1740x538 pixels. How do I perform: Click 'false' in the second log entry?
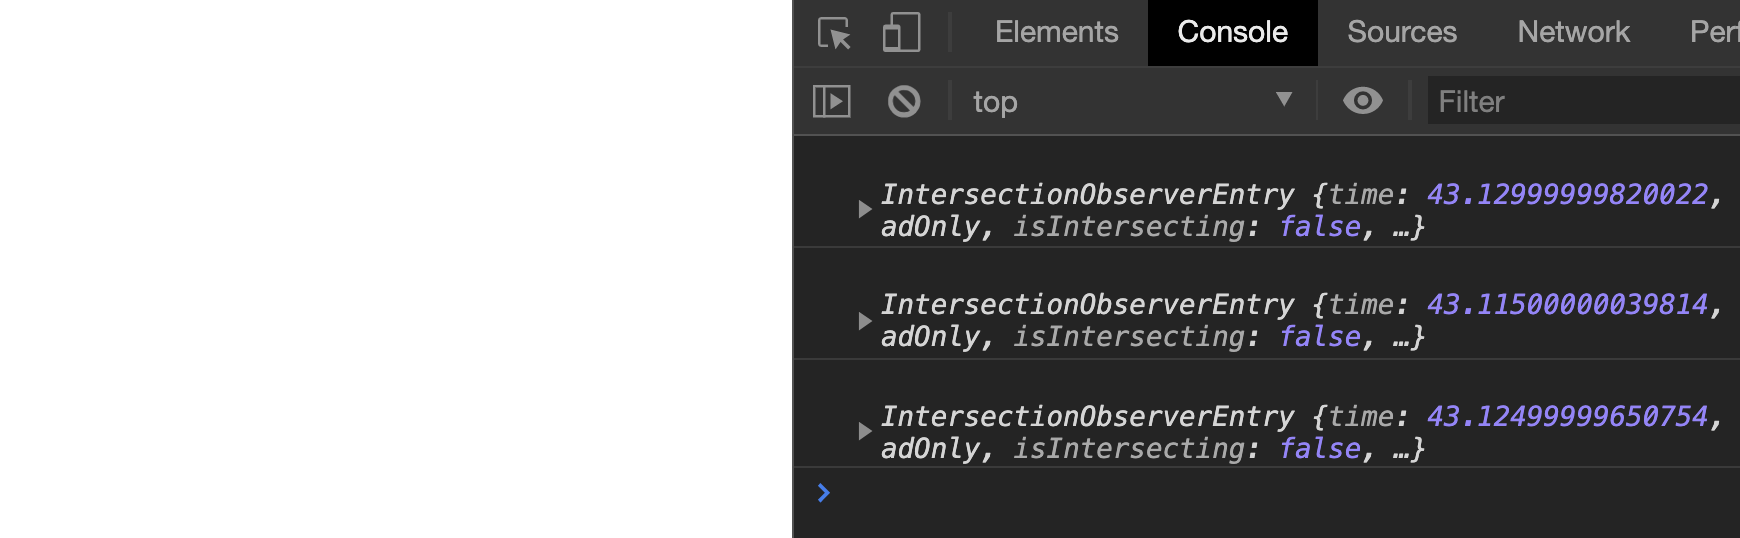(1320, 337)
